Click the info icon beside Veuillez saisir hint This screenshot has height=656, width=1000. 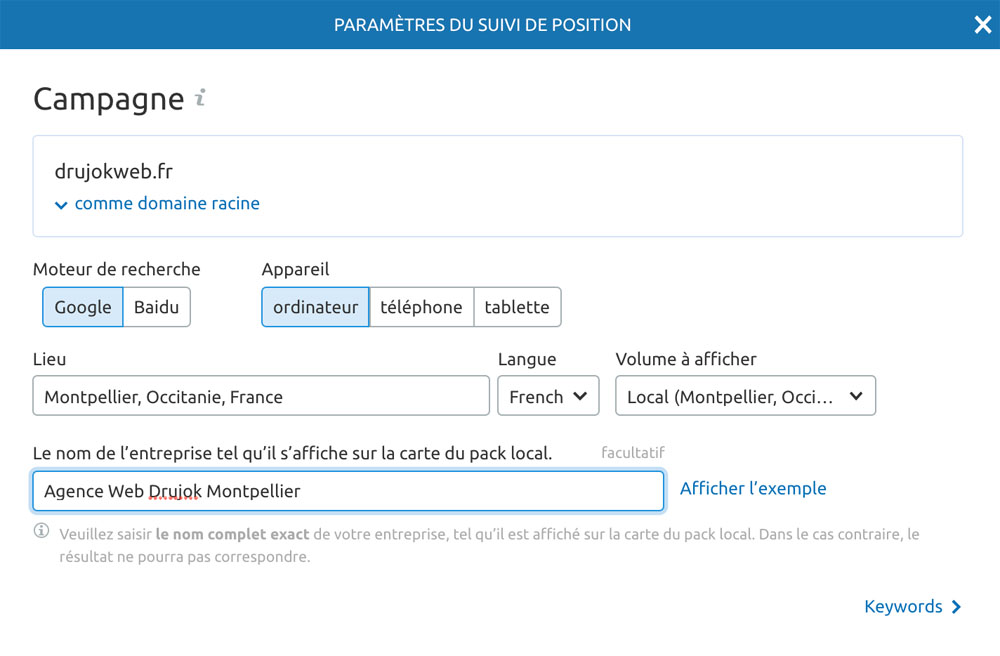coord(41,530)
